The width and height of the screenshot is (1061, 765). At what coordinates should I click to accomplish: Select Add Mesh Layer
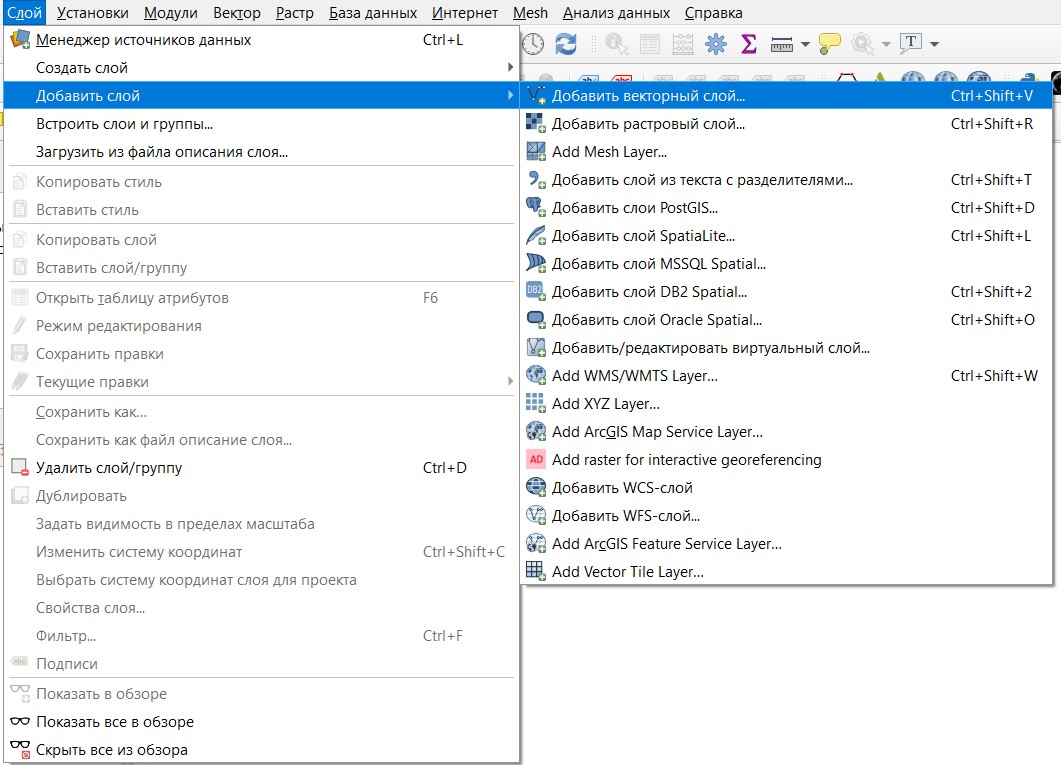(x=786, y=152)
